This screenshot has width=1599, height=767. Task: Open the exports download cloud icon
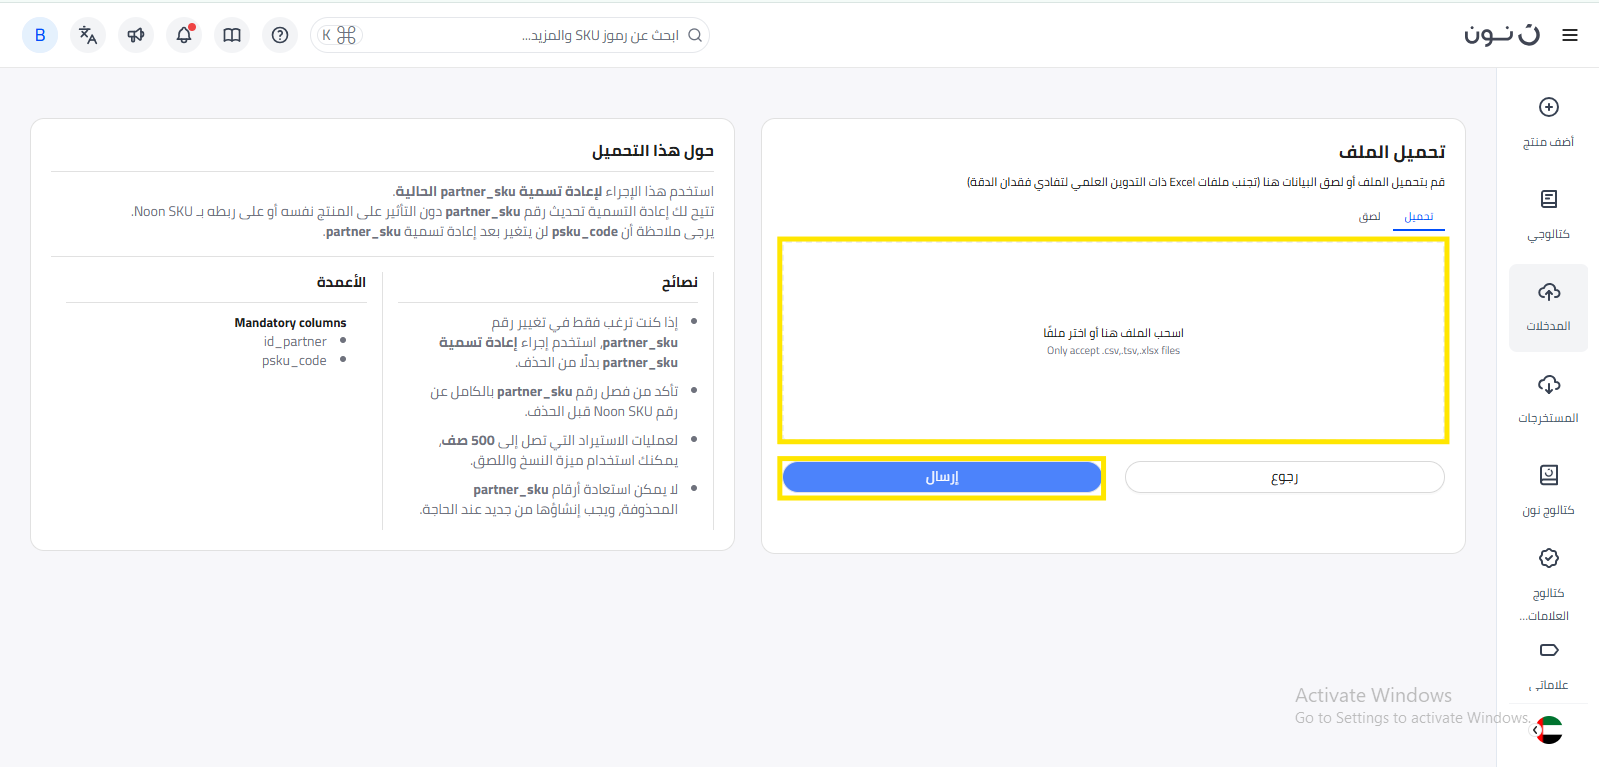coord(1549,384)
